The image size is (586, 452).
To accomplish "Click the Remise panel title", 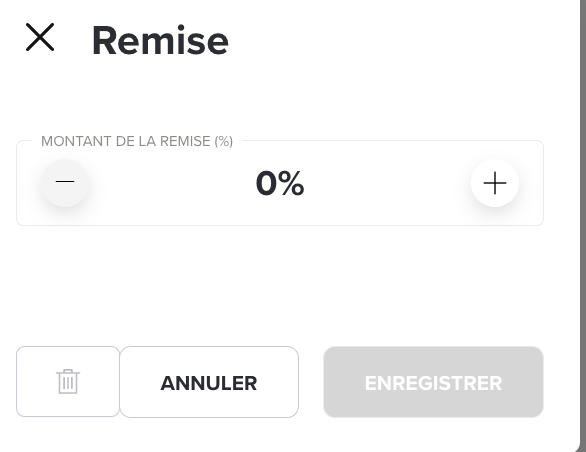I will tap(160, 40).
